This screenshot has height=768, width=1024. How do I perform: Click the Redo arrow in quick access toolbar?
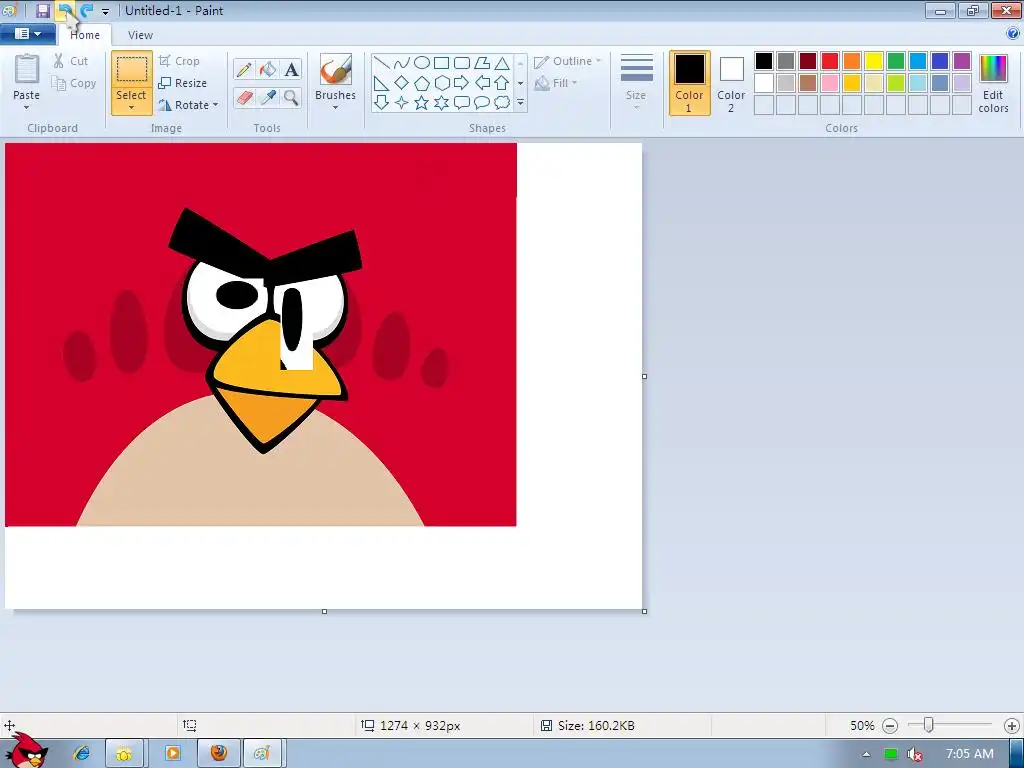click(86, 10)
